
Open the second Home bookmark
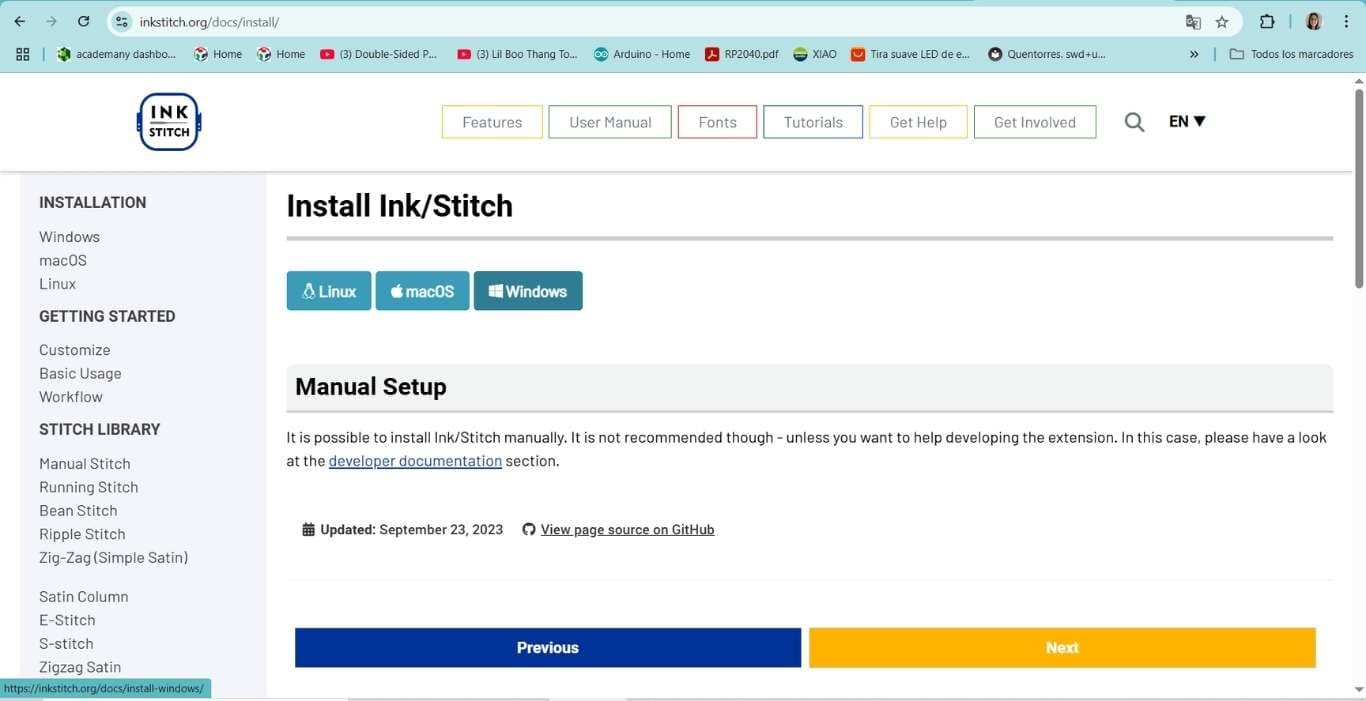281,54
